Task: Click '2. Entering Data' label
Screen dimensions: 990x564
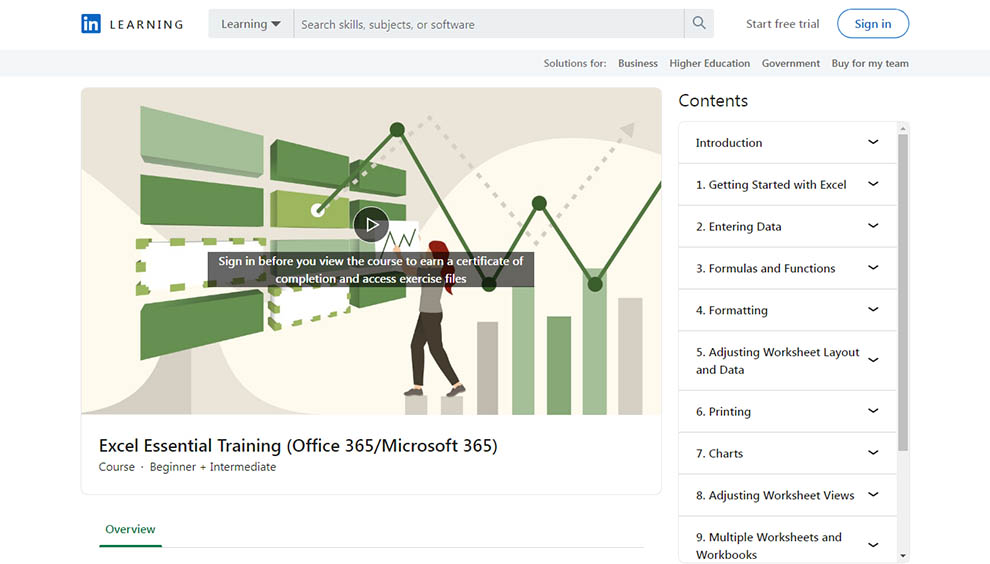Action: click(739, 227)
